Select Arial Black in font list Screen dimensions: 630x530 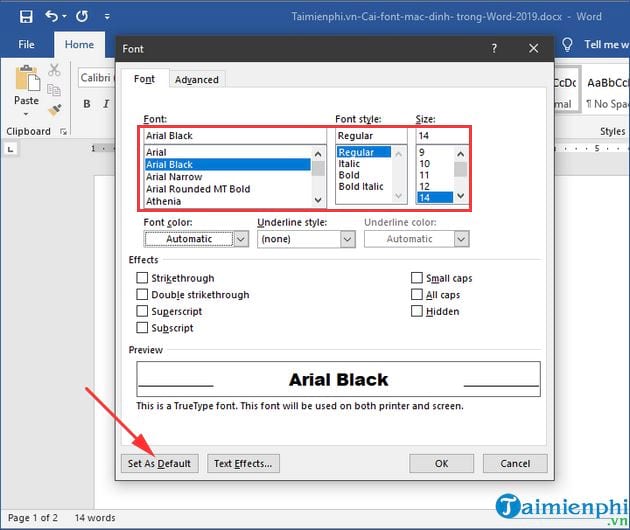click(x=227, y=164)
